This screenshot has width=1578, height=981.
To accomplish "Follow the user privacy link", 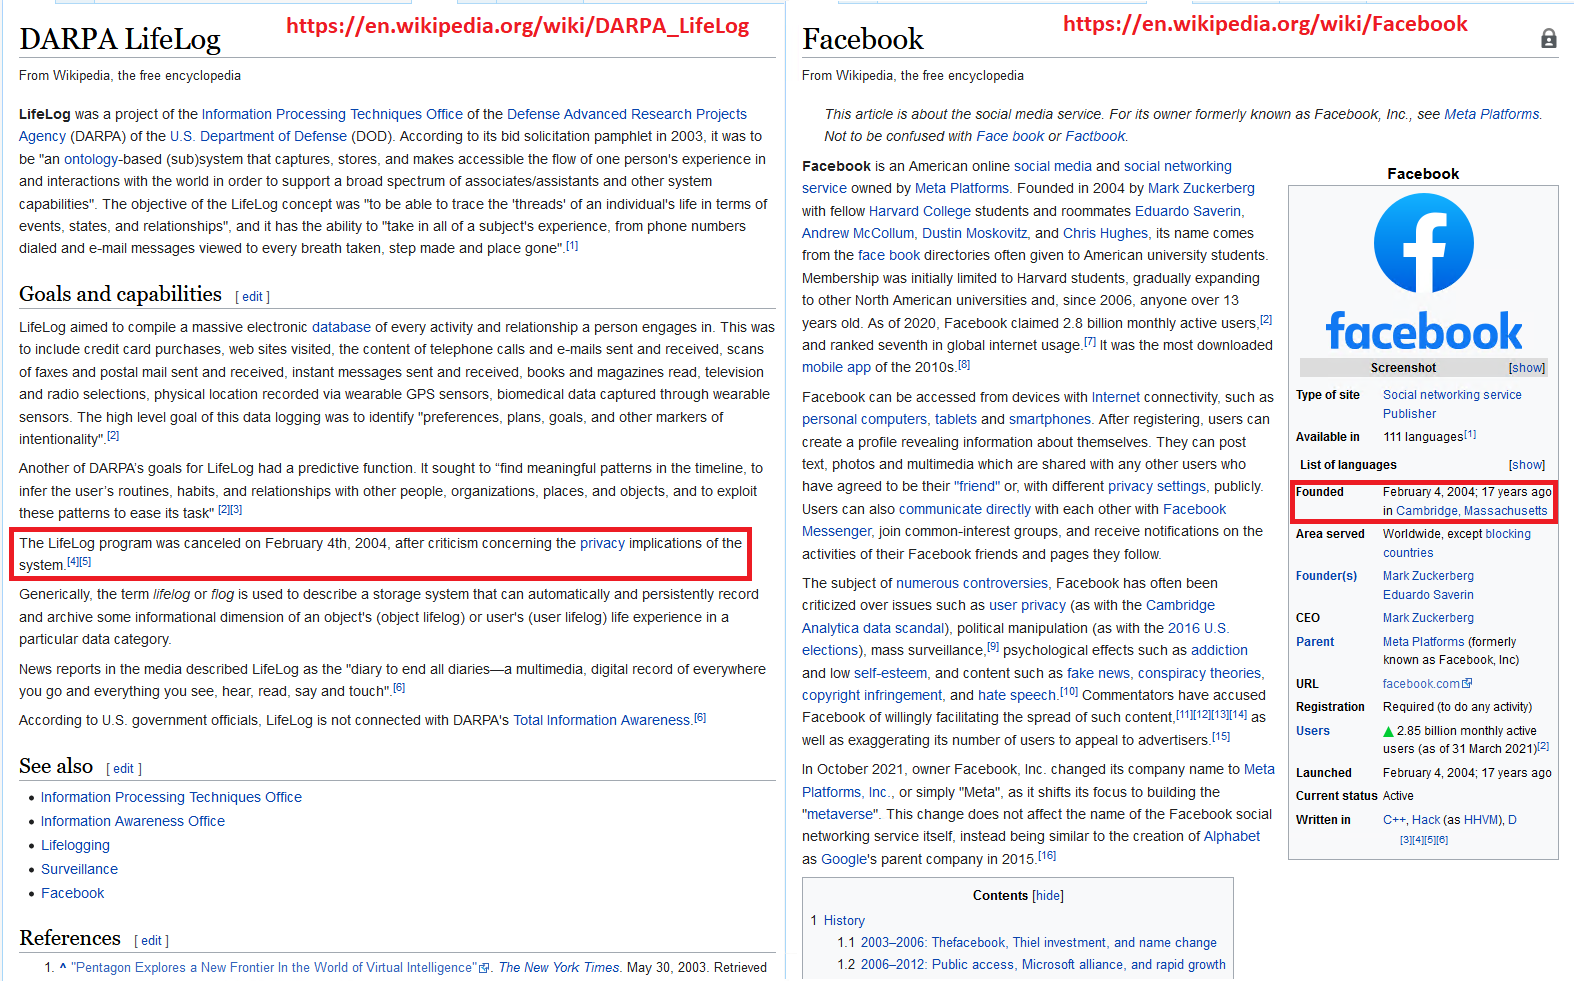I will pos(1027,605).
